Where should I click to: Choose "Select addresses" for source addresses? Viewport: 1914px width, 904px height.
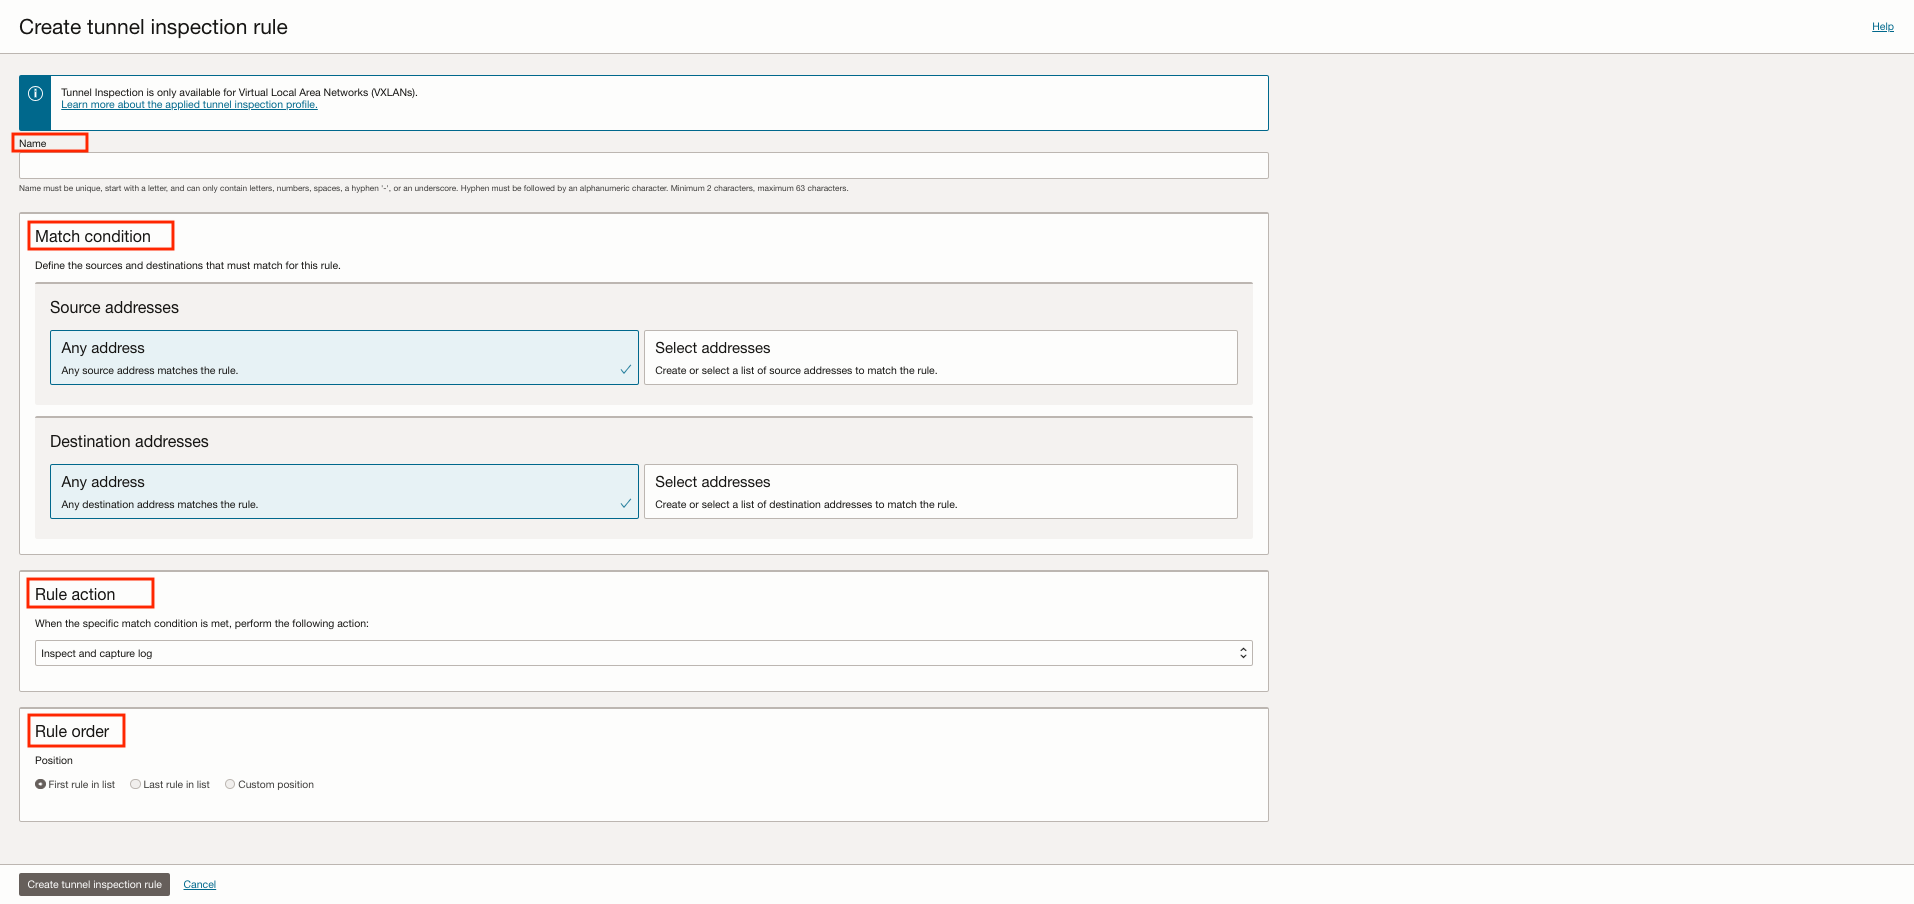pos(940,357)
